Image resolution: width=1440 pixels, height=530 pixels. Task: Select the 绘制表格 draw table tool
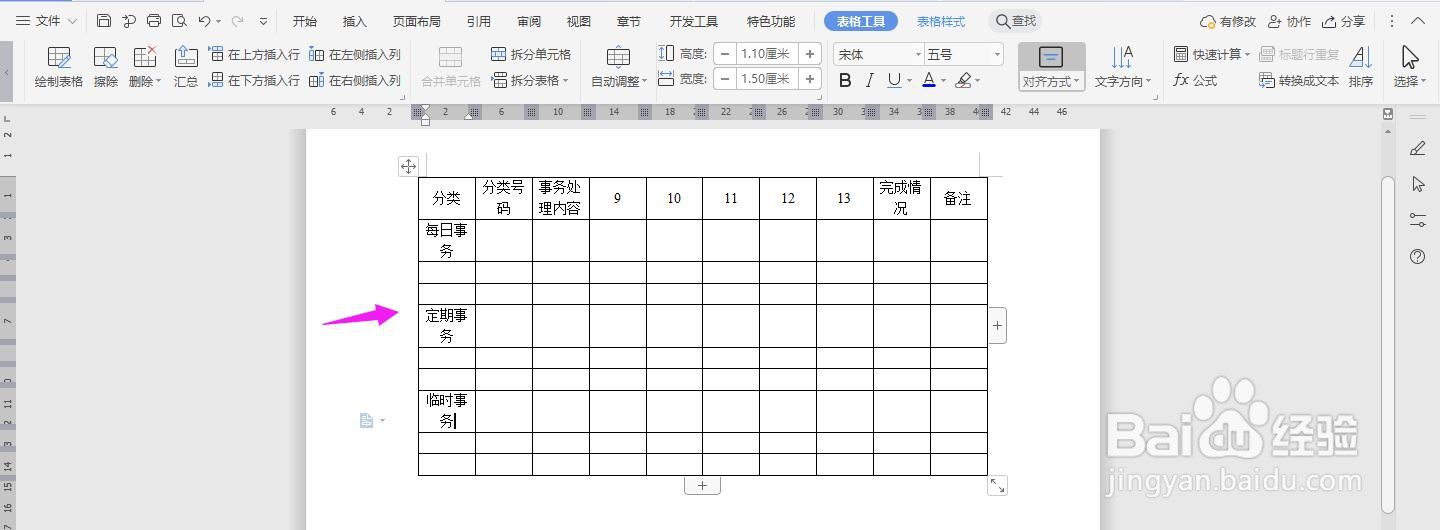59,67
